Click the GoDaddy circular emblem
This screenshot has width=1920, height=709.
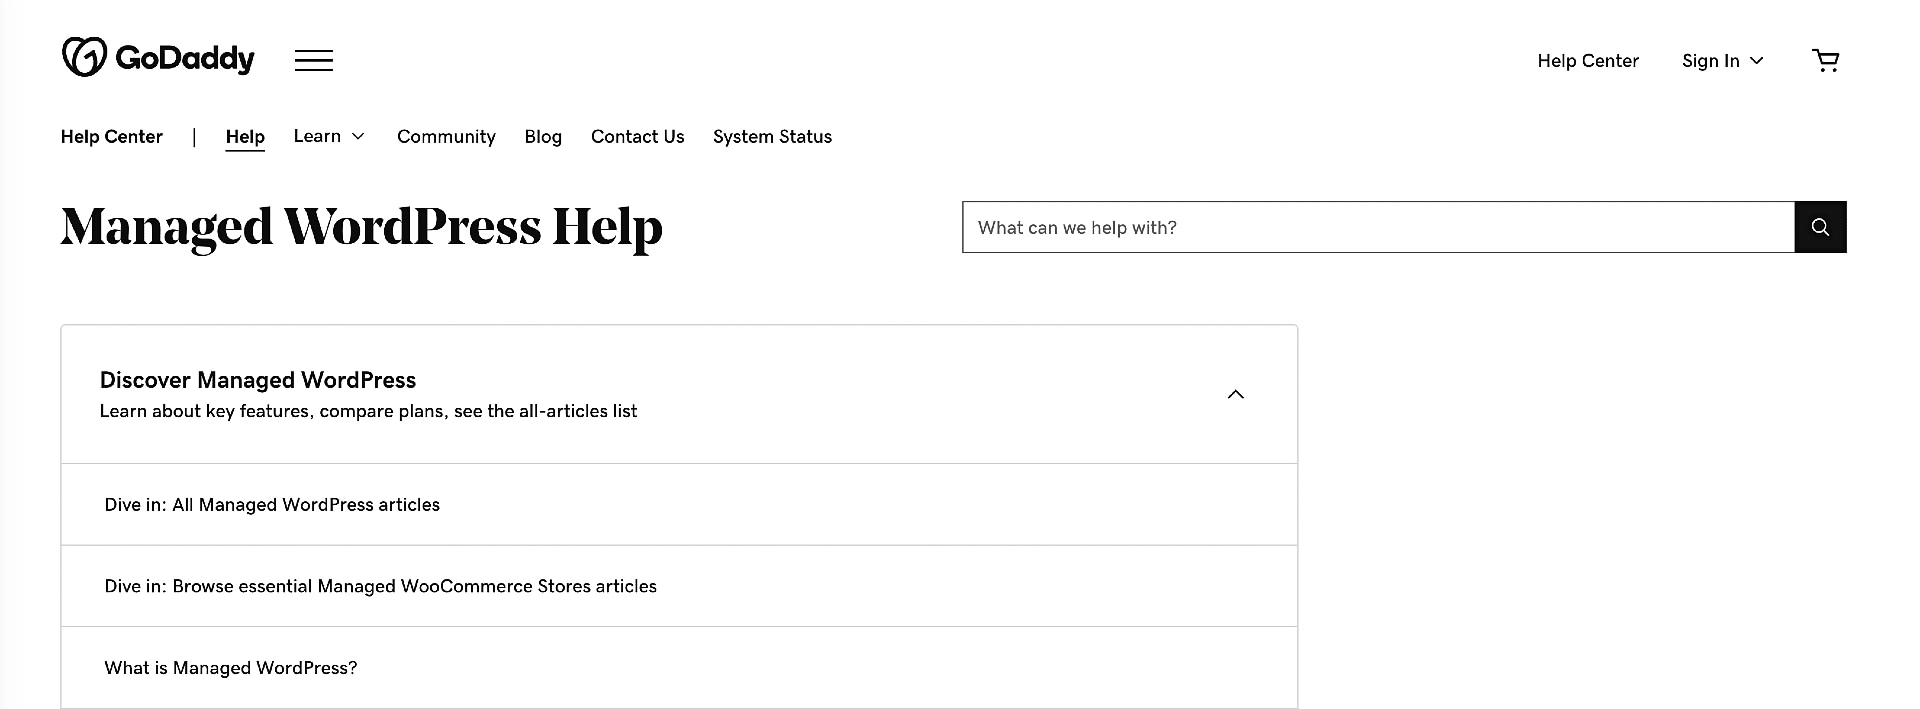(84, 56)
